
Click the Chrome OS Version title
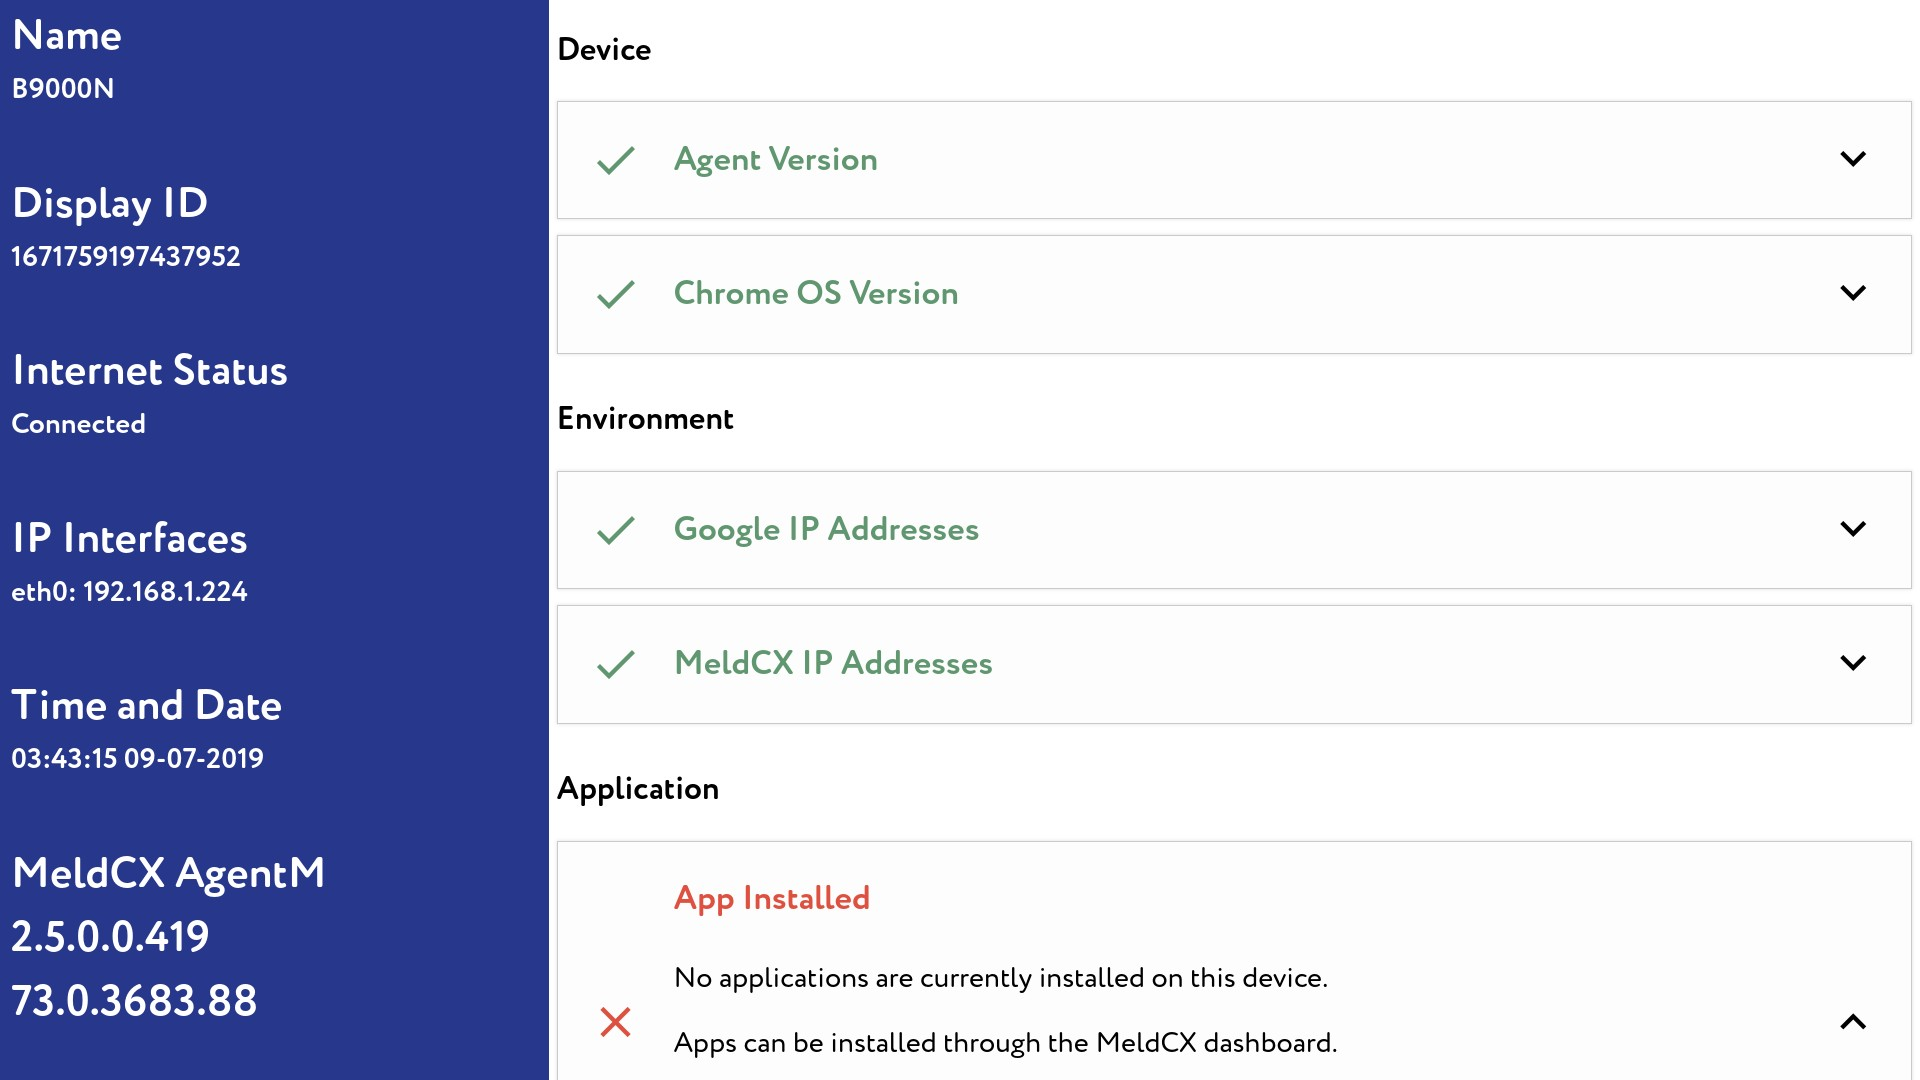815,293
